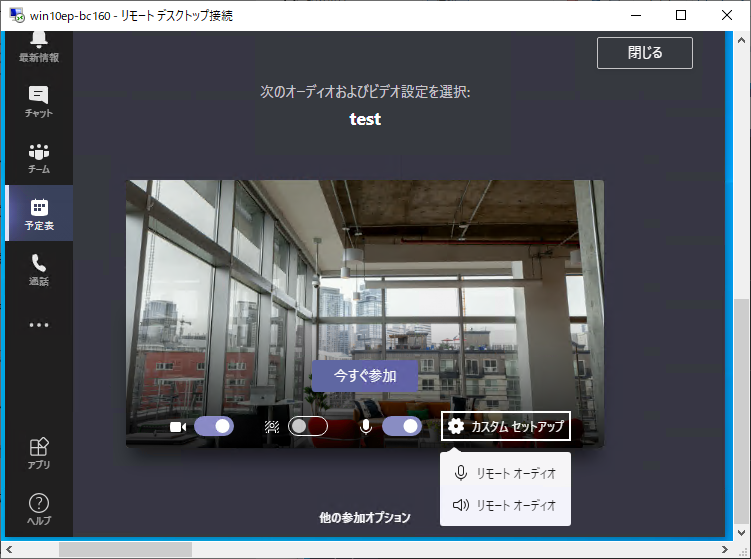The height and width of the screenshot is (559, 751).
Task: Select リモート オーディオ microphone entry
Action: coord(505,473)
